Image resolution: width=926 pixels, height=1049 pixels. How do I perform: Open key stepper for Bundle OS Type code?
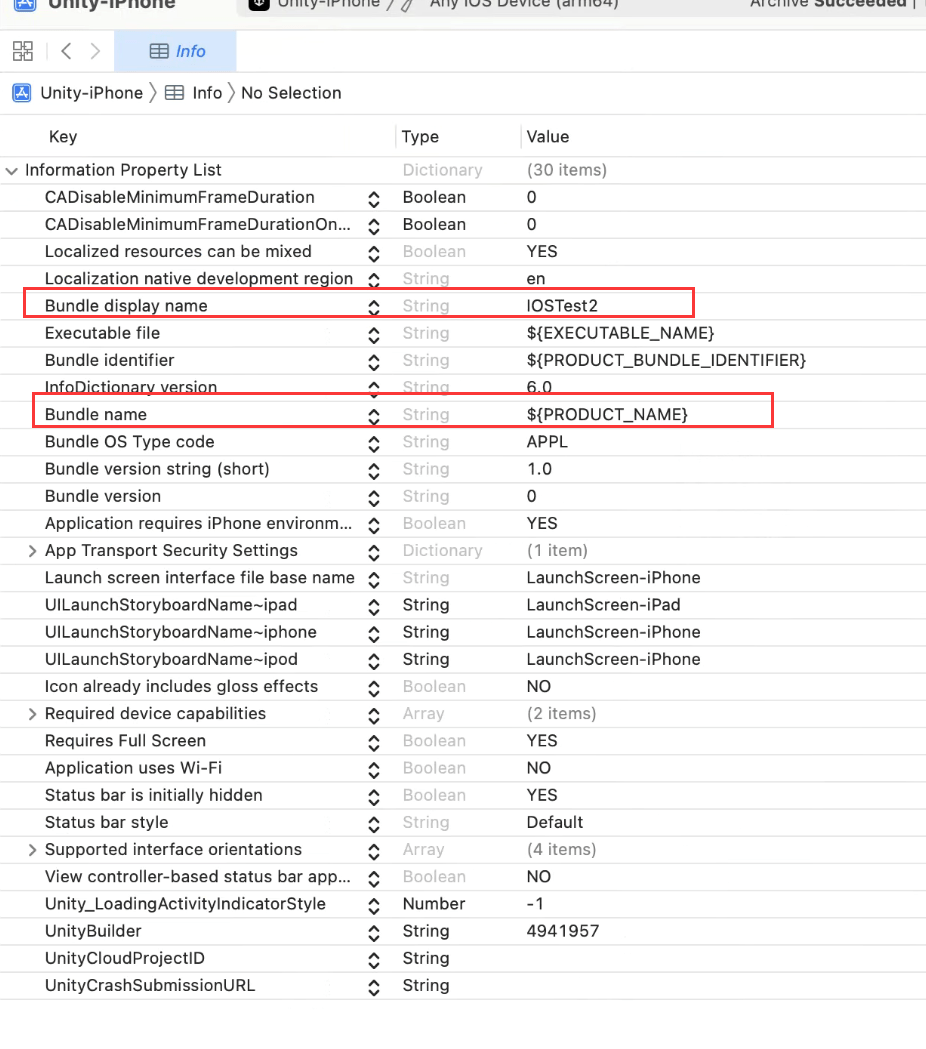(x=374, y=444)
